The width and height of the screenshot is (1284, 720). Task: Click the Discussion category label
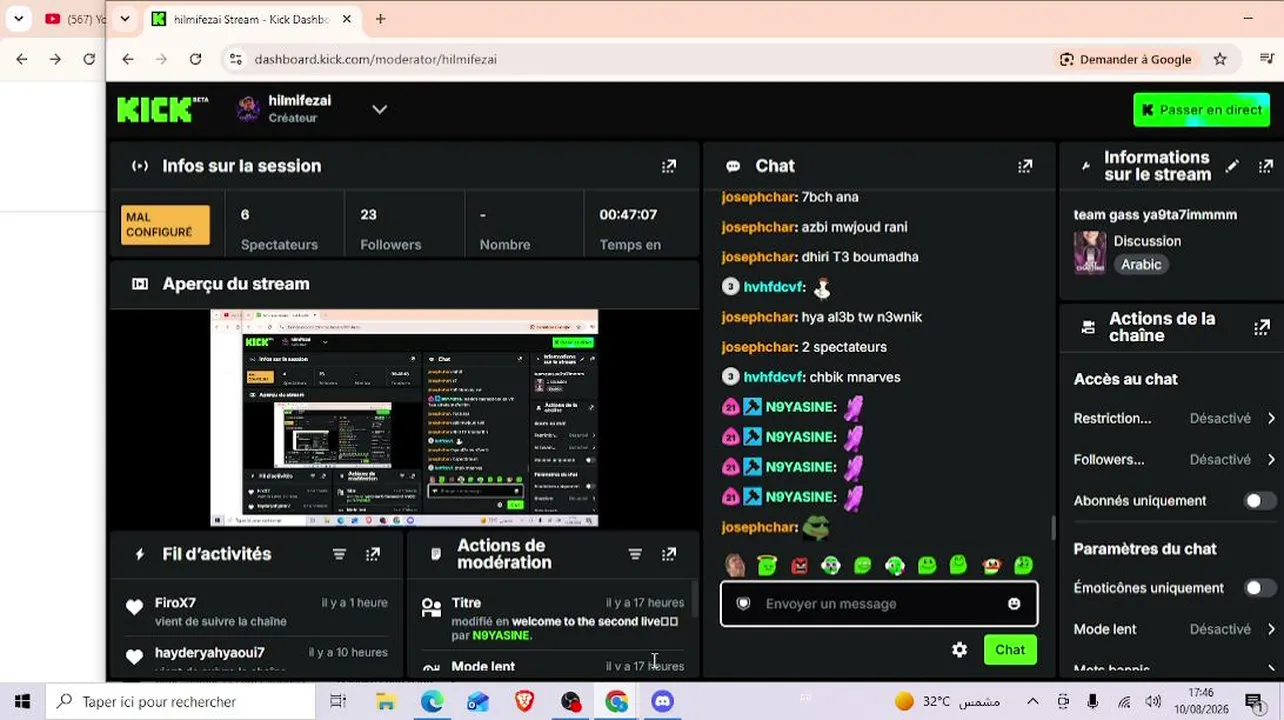(1147, 241)
